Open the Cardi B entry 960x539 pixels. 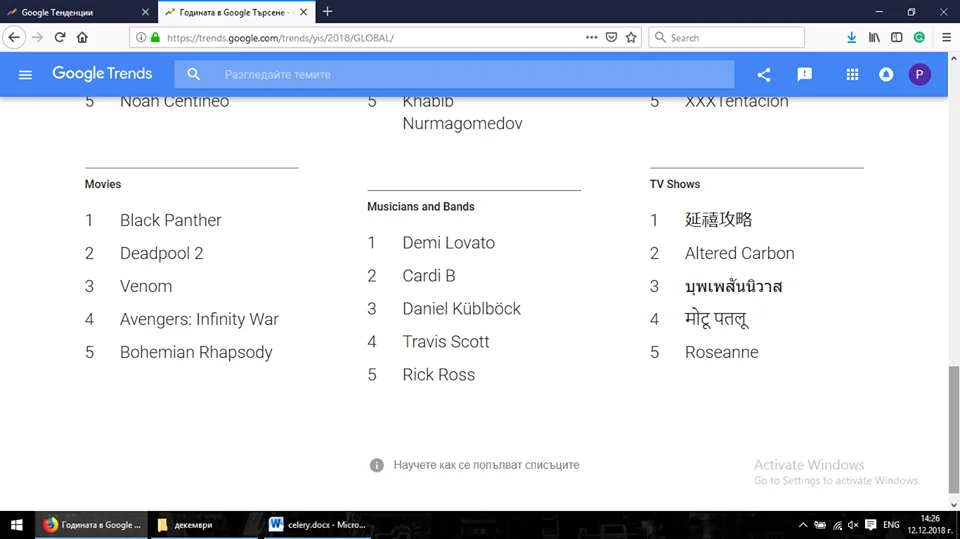[429, 276]
